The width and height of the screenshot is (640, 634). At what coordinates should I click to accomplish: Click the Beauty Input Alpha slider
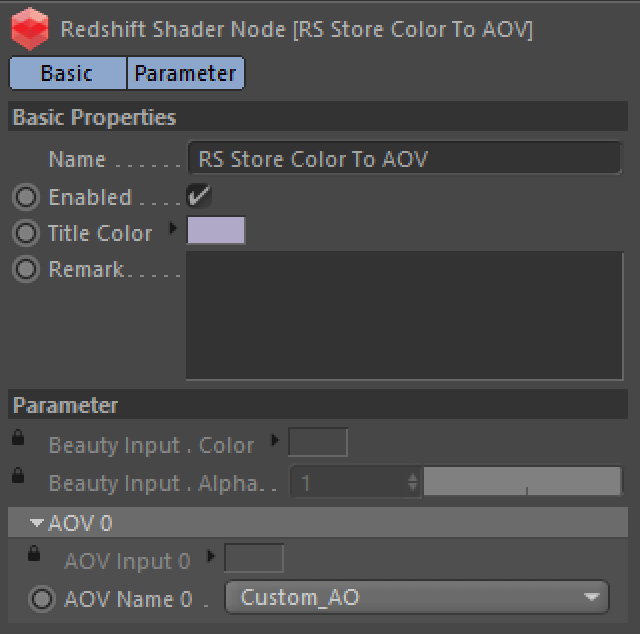[x=522, y=482]
